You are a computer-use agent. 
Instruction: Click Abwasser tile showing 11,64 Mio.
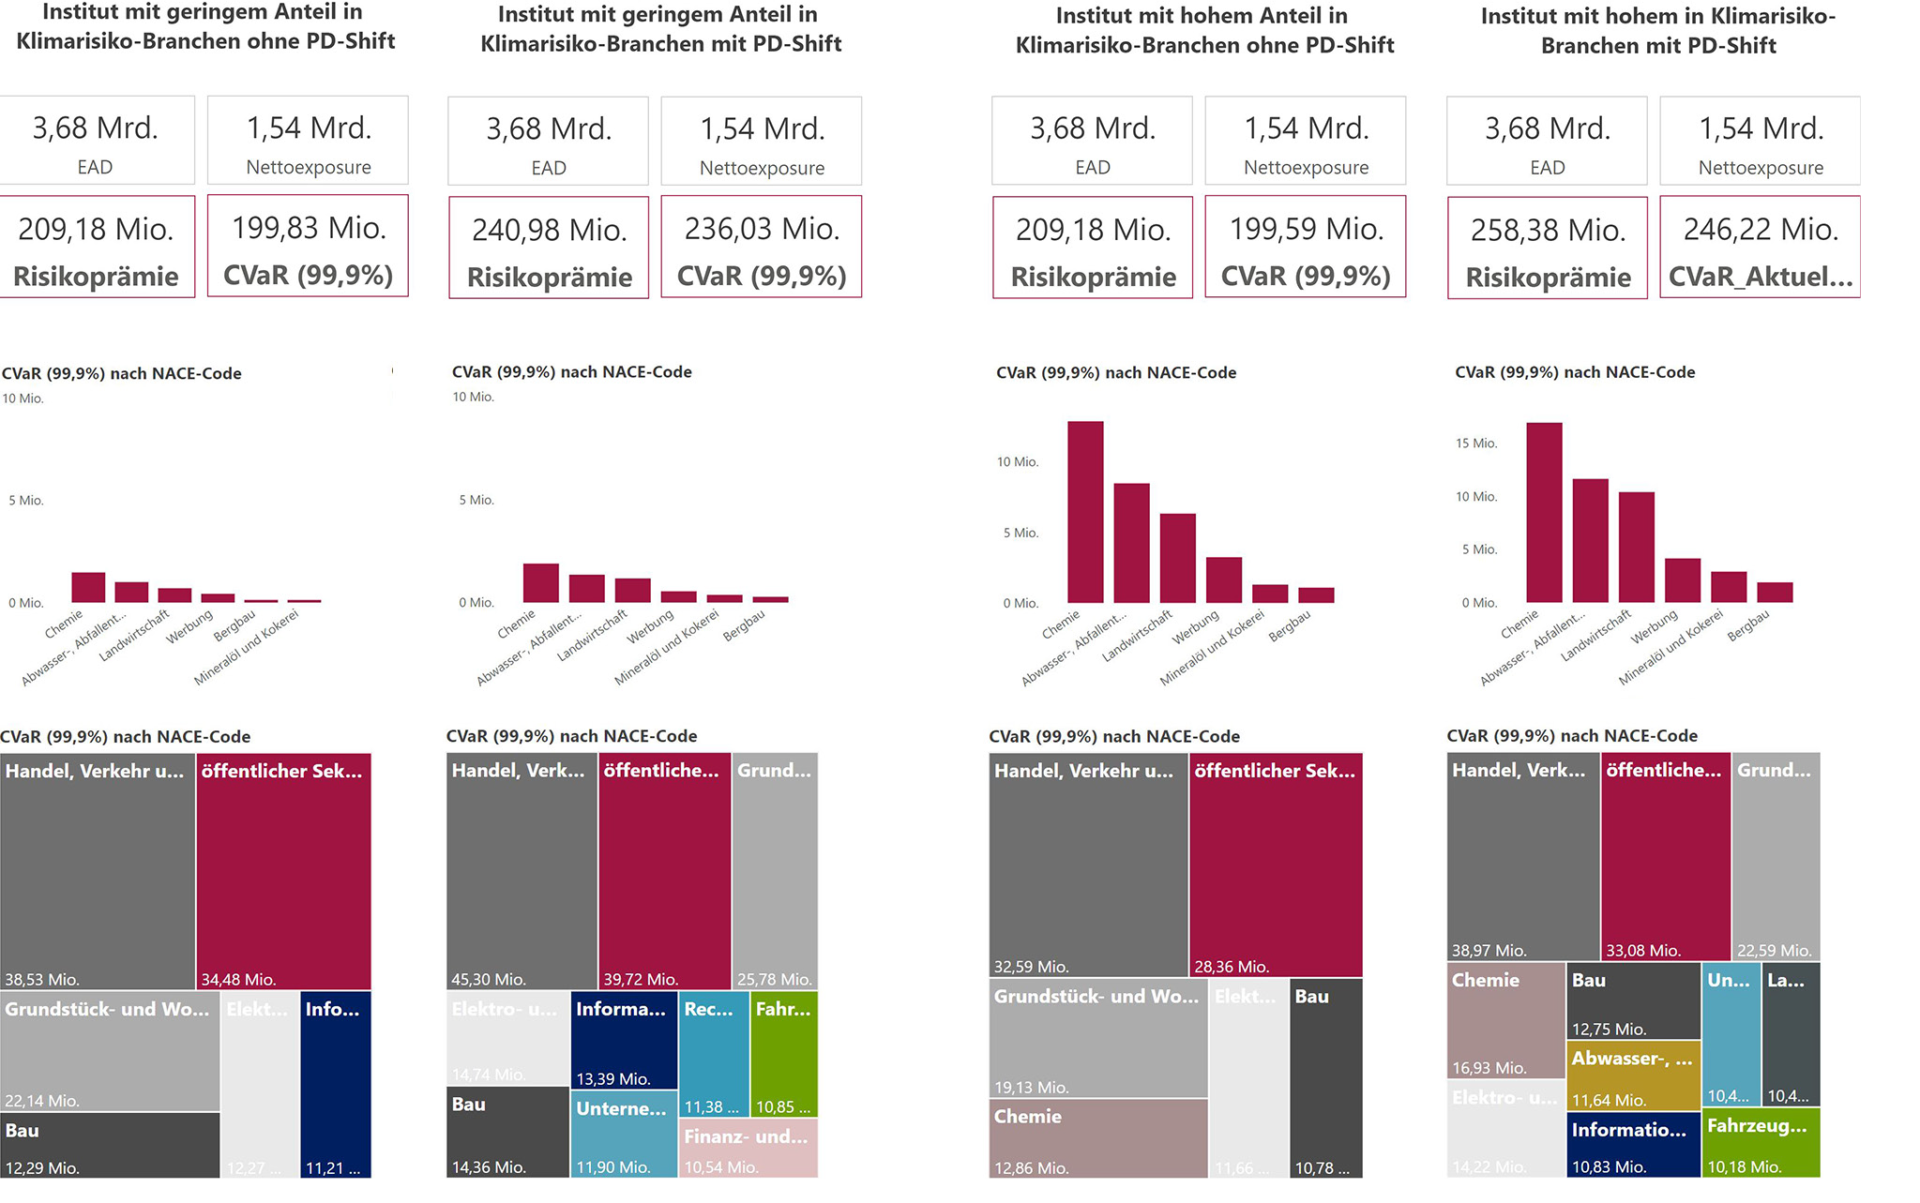1633,1077
